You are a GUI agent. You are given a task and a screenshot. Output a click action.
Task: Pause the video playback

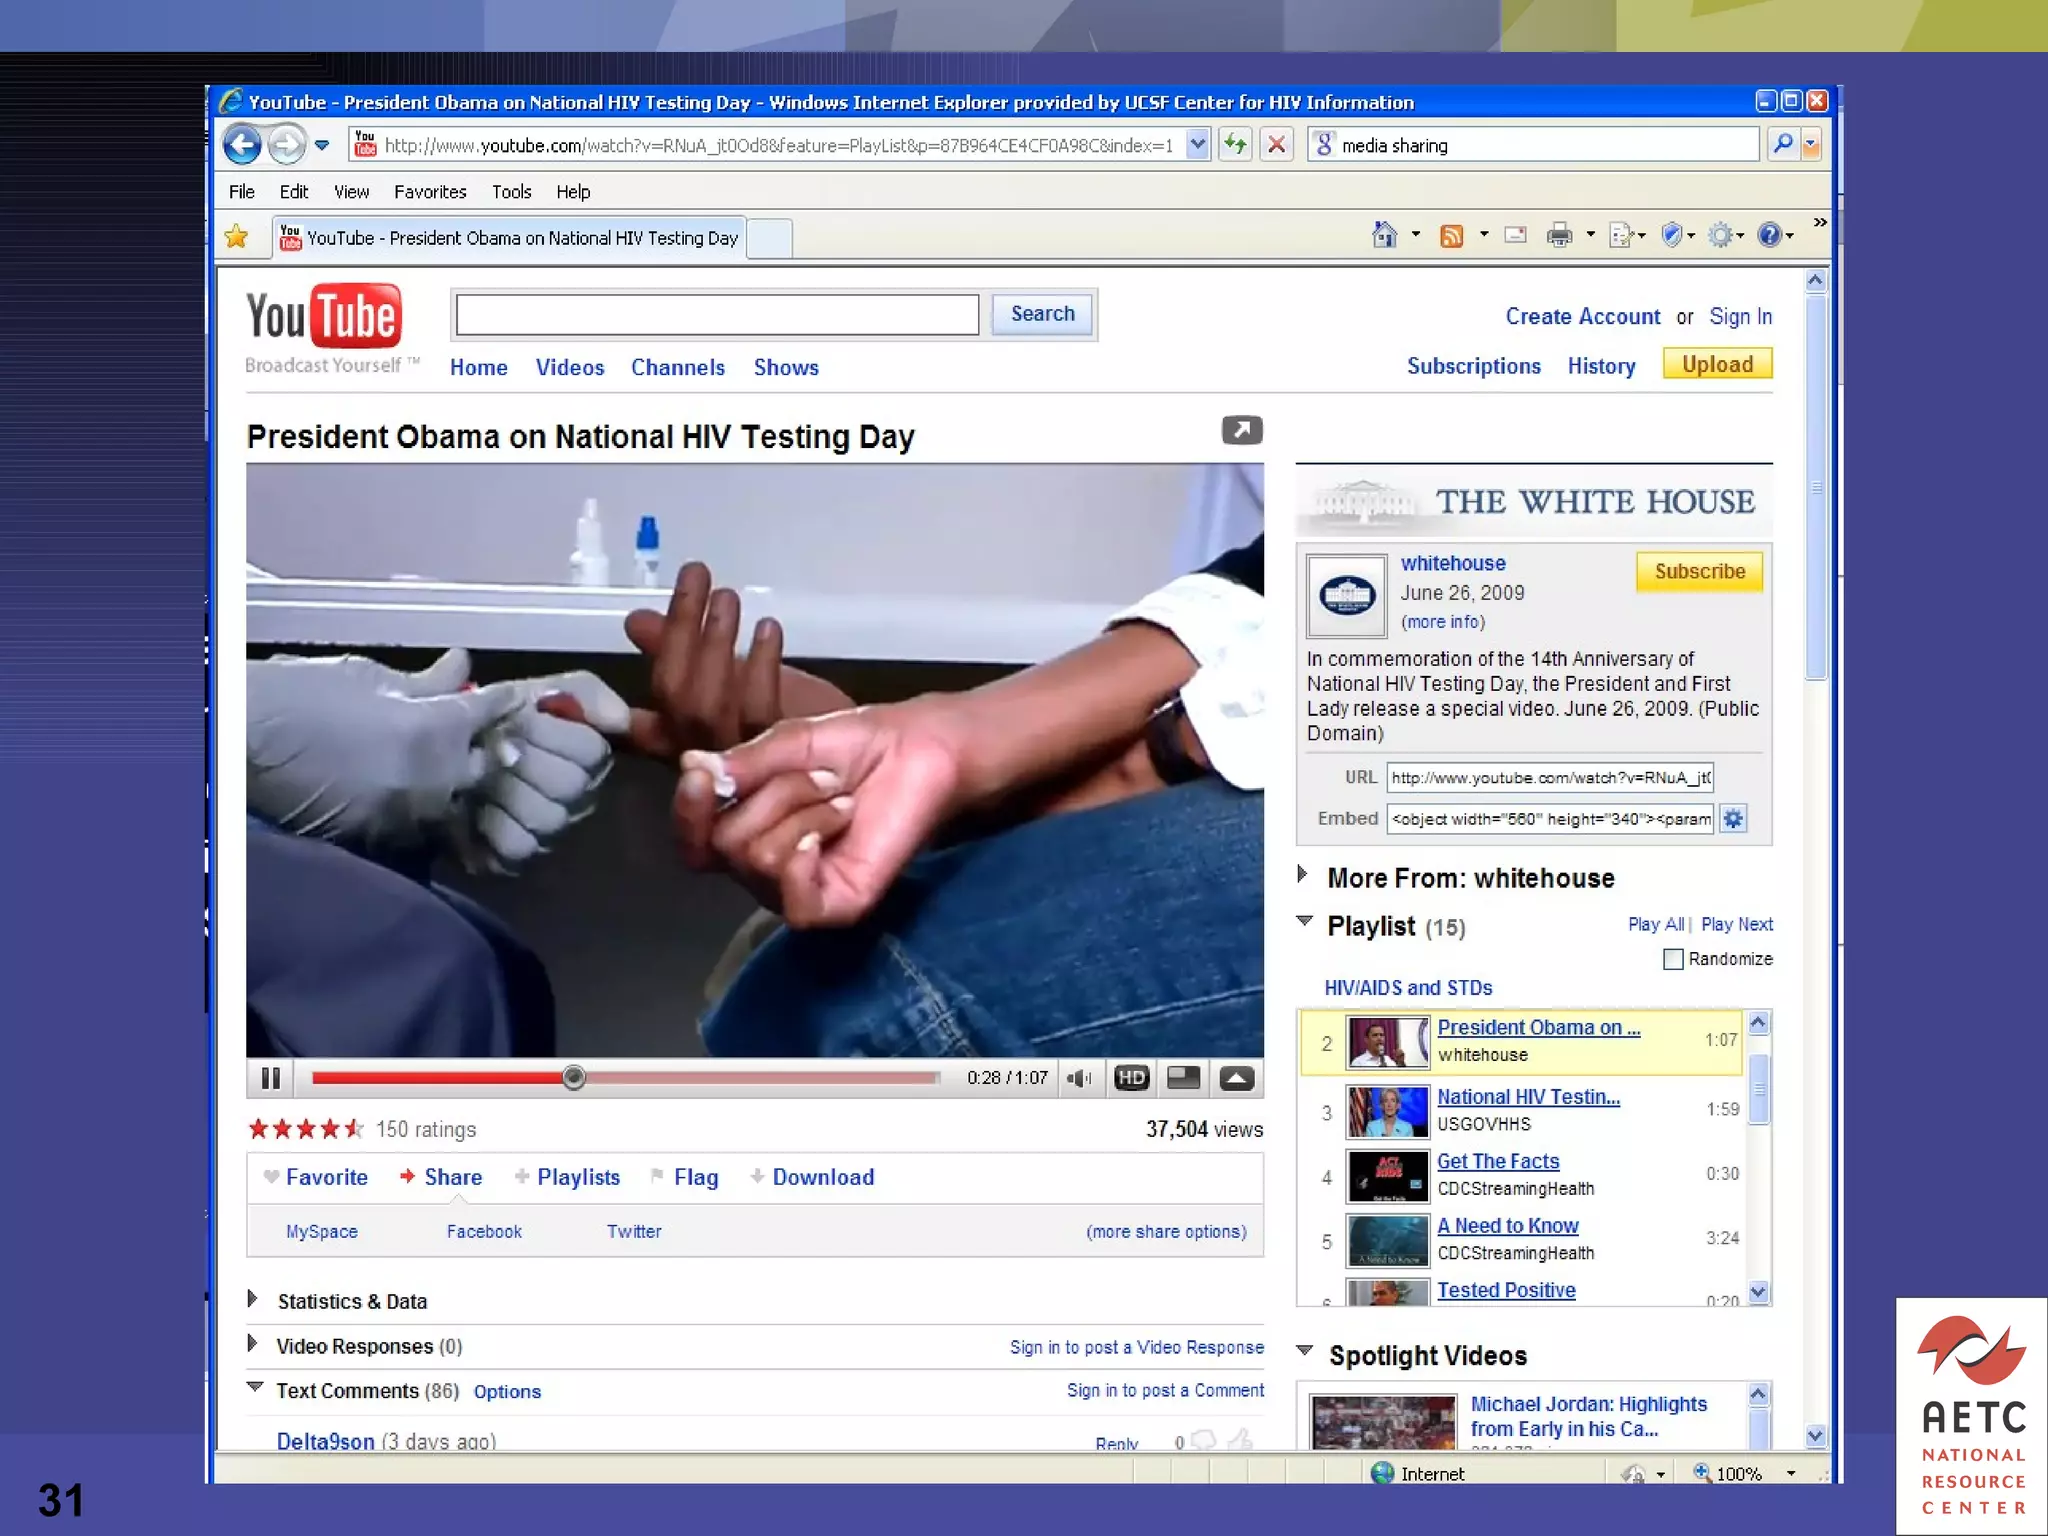[270, 1078]
